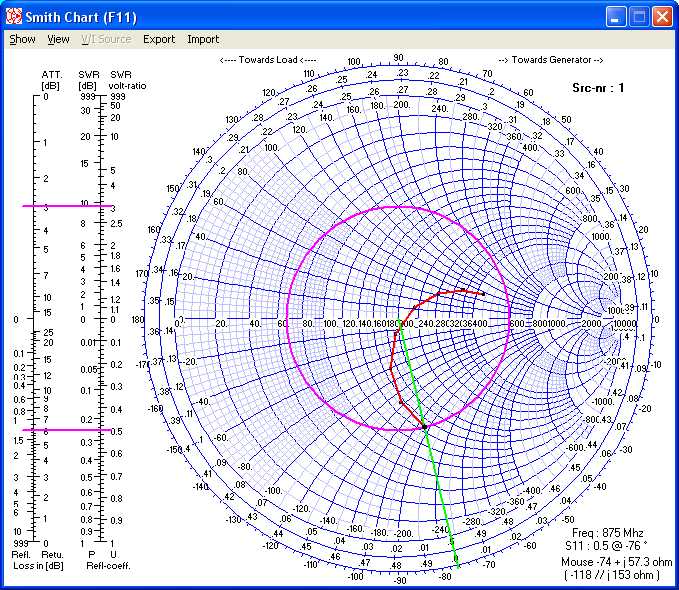Click the Towards Load direction label
This screenshot has width=679, height=590.
(x=267, y=60)
